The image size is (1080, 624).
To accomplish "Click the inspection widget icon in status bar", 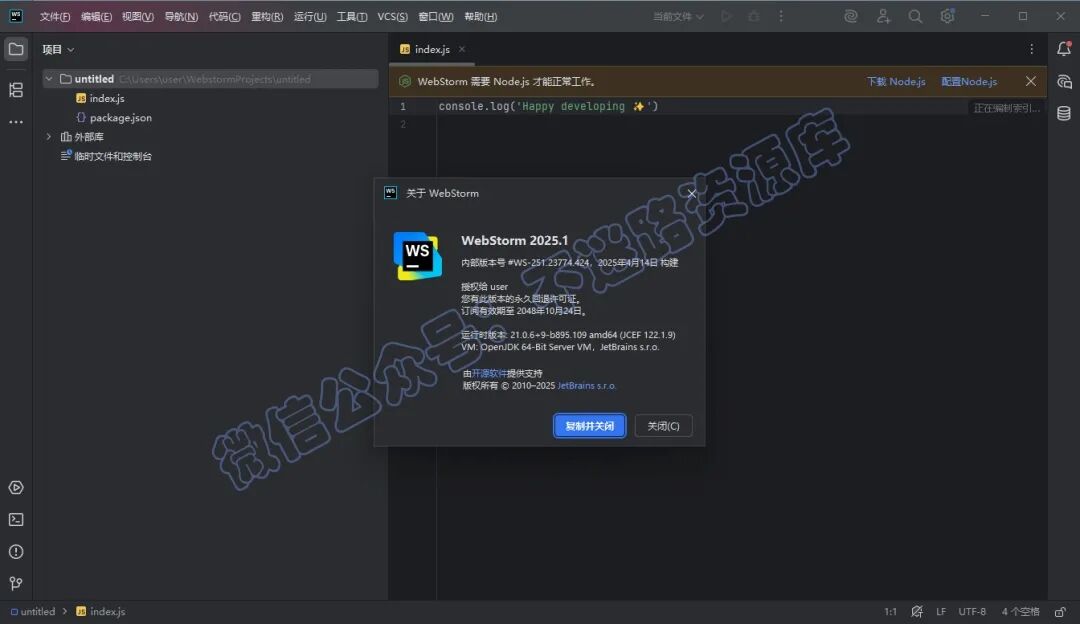I will coord(917,612).
